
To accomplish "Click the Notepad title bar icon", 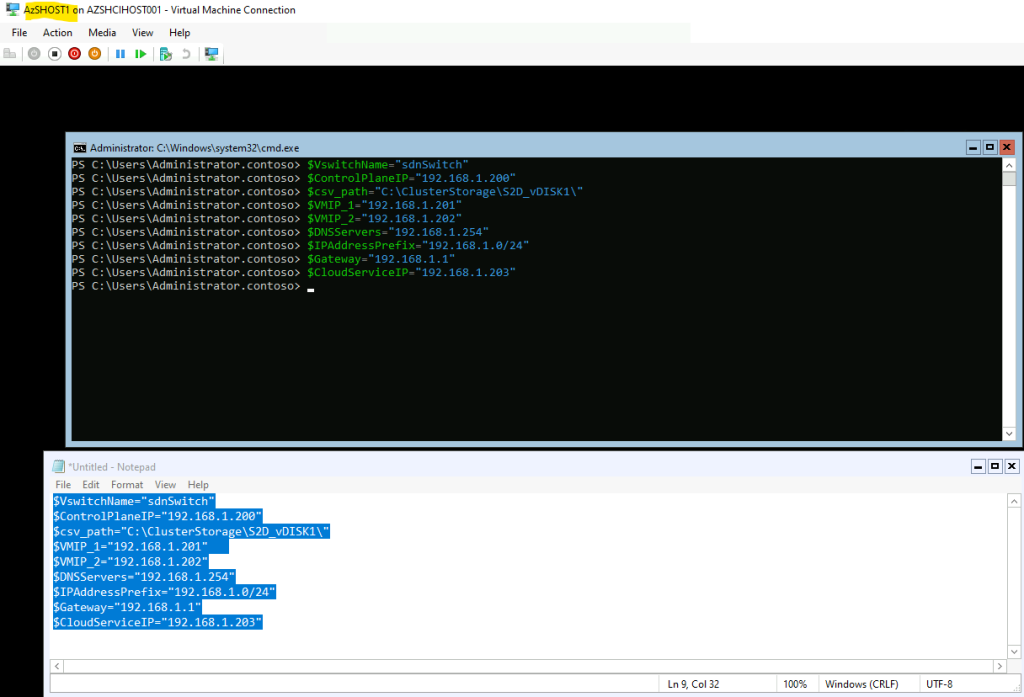I will click(59, 466).
